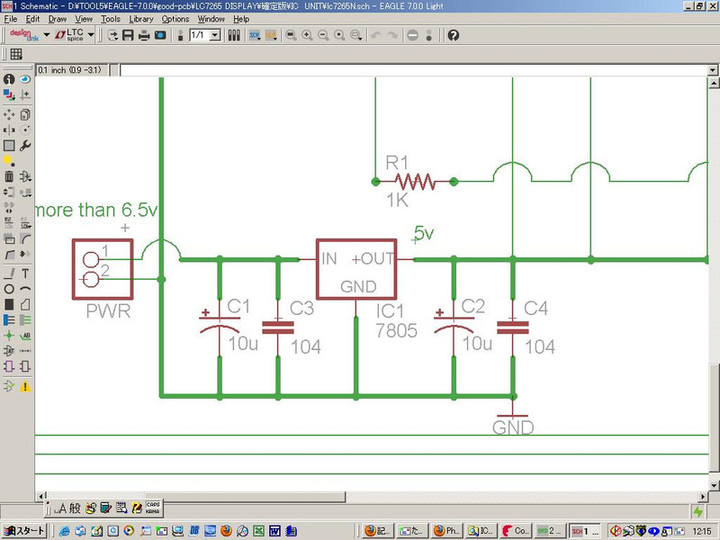This screenshot has height=540, width=720.
Task: Open Help via the question mark icon
Action: click(453, 36)
